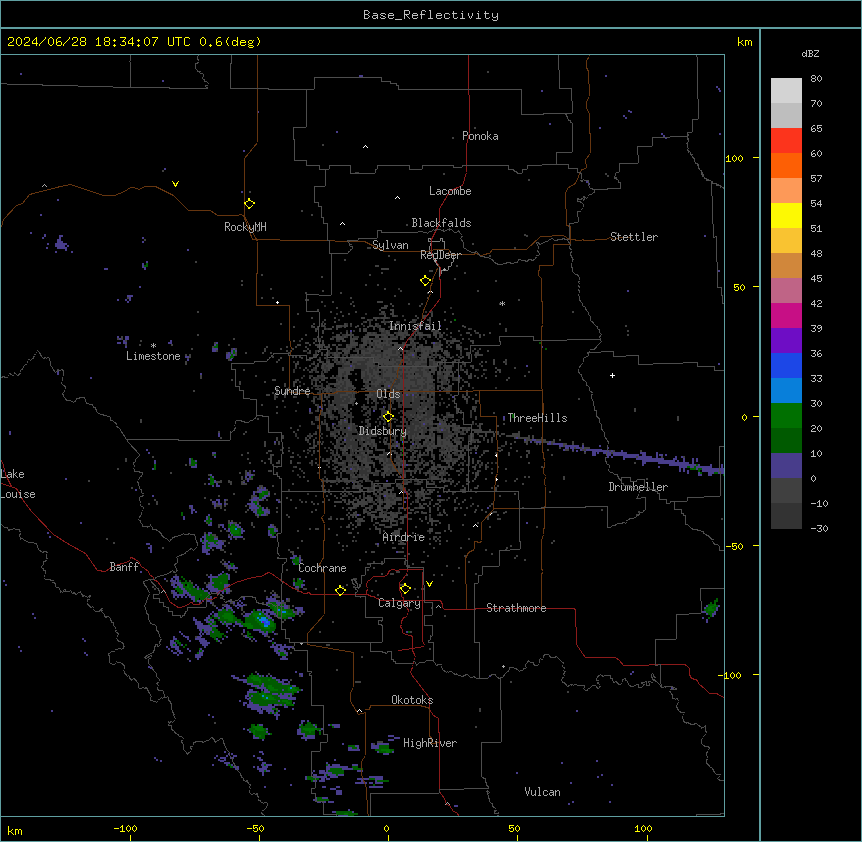Click the dBZ legend heading

click(x=810, y=54)
